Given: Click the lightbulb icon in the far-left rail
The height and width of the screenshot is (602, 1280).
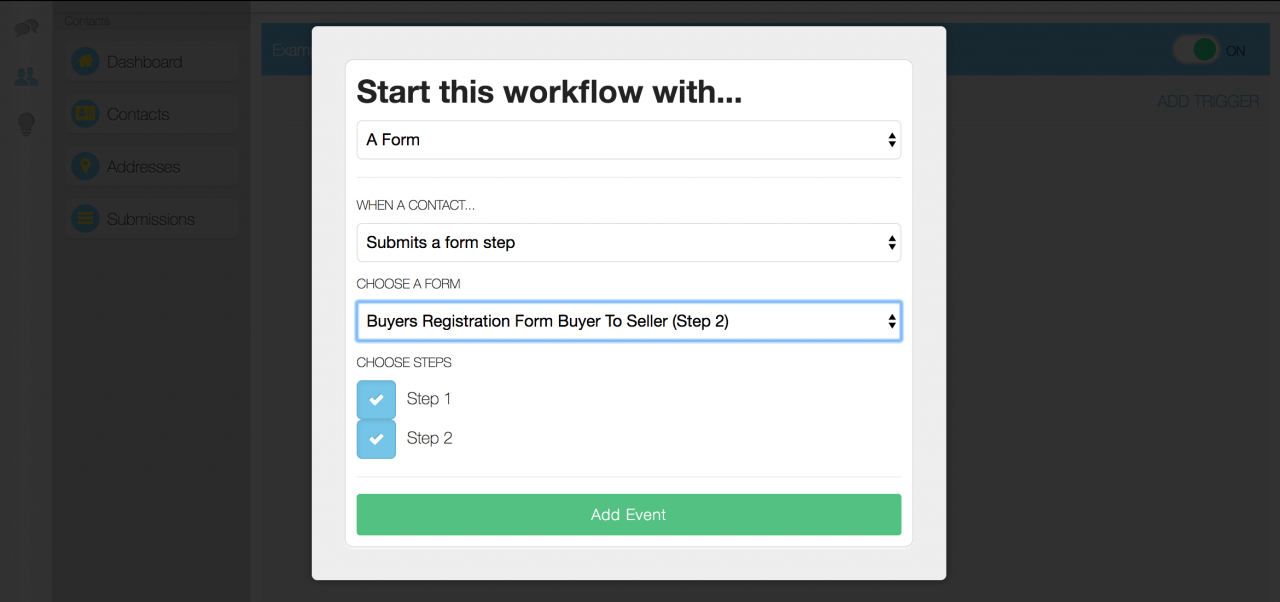Looking at the screenshot, I should [26, 124].
